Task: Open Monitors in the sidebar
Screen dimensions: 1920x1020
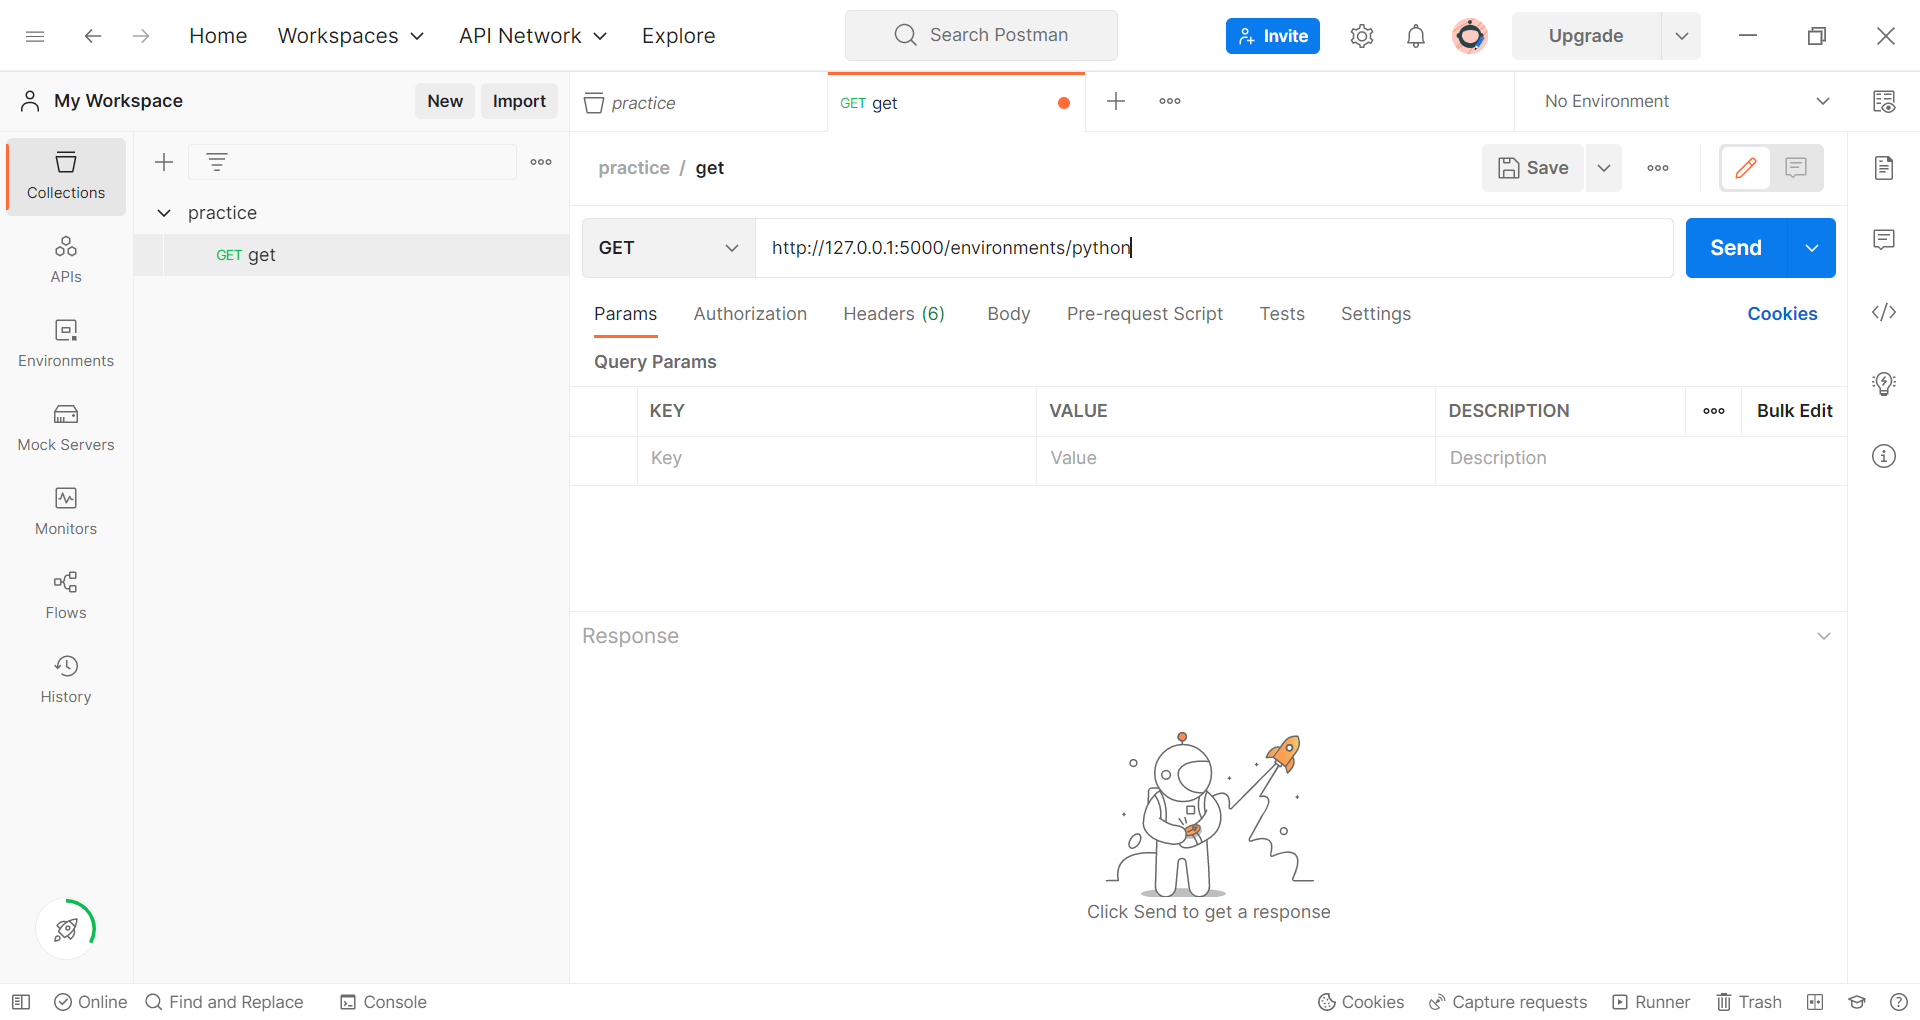Action: coord(66,512)
